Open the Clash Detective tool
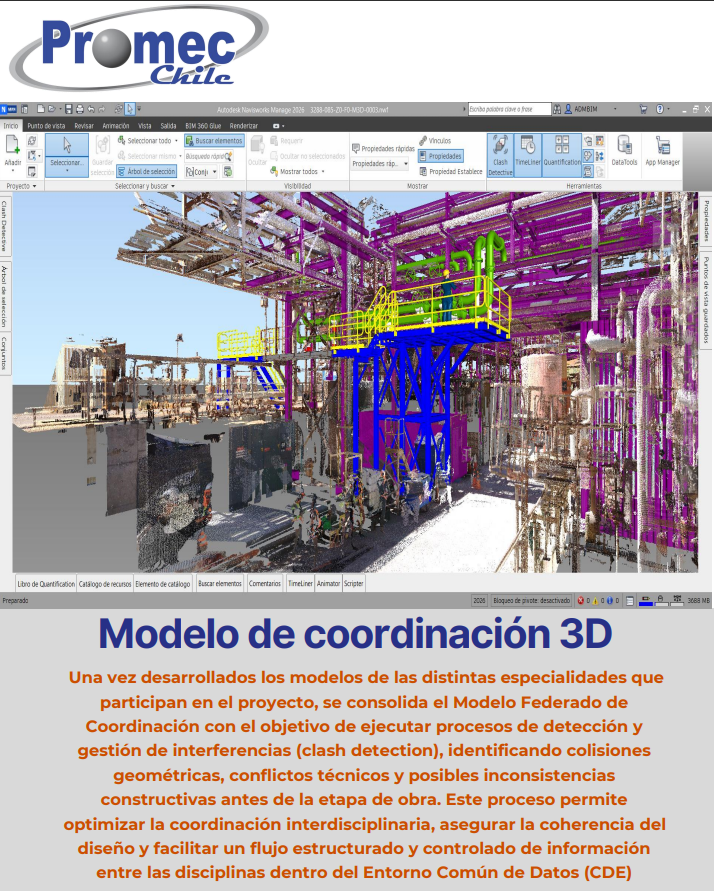Screen dimensions: 714x891 500,156
